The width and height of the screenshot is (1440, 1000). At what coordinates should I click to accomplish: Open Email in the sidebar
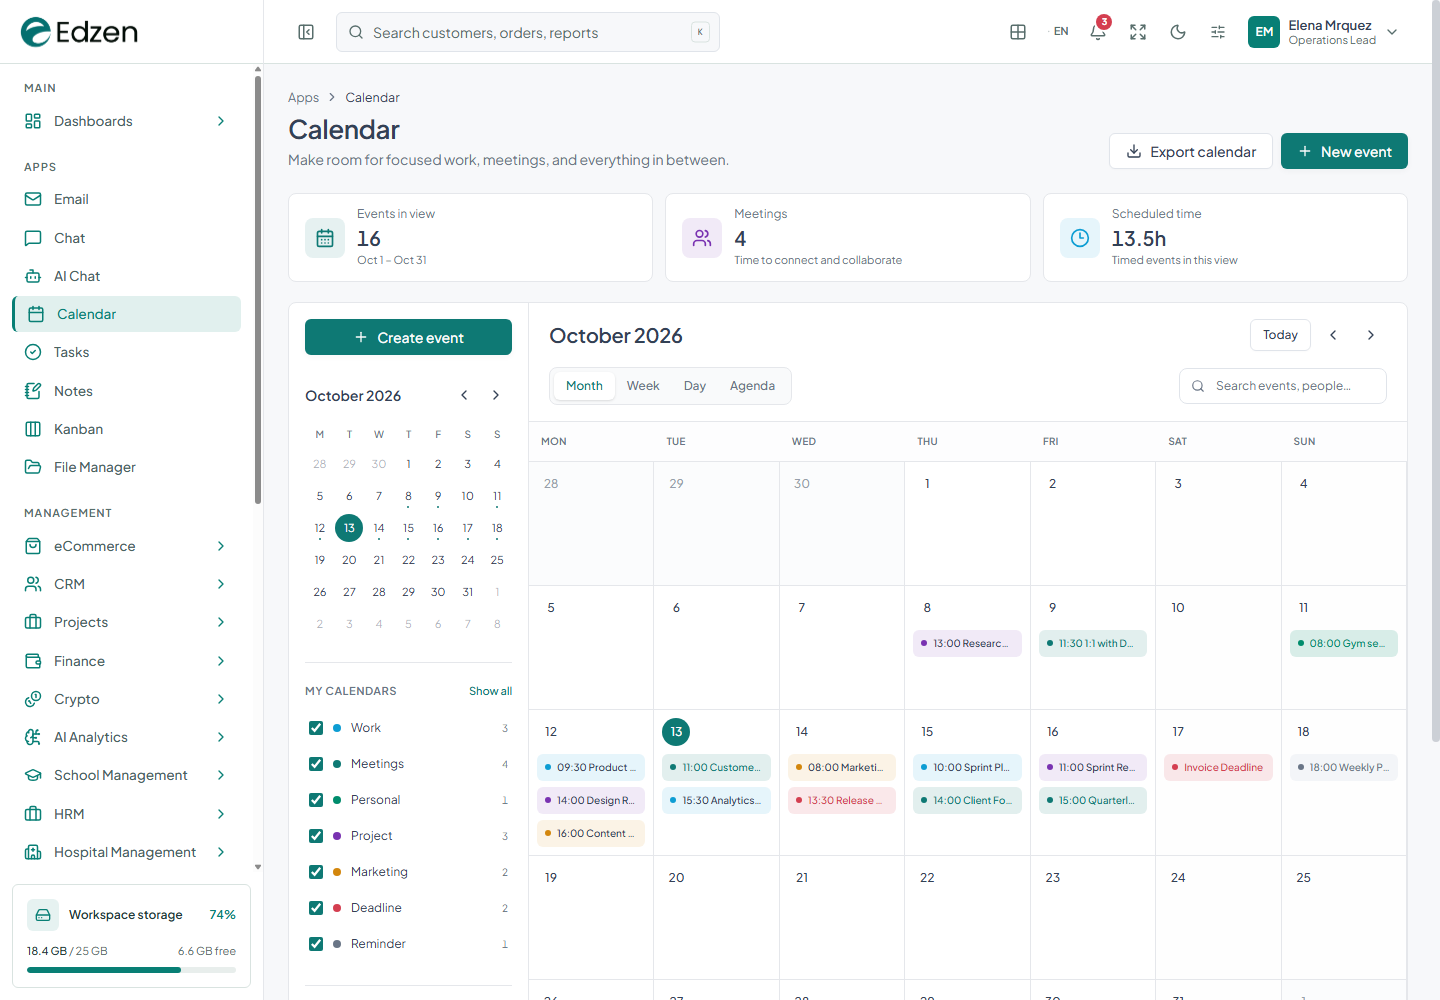[126, 199]
